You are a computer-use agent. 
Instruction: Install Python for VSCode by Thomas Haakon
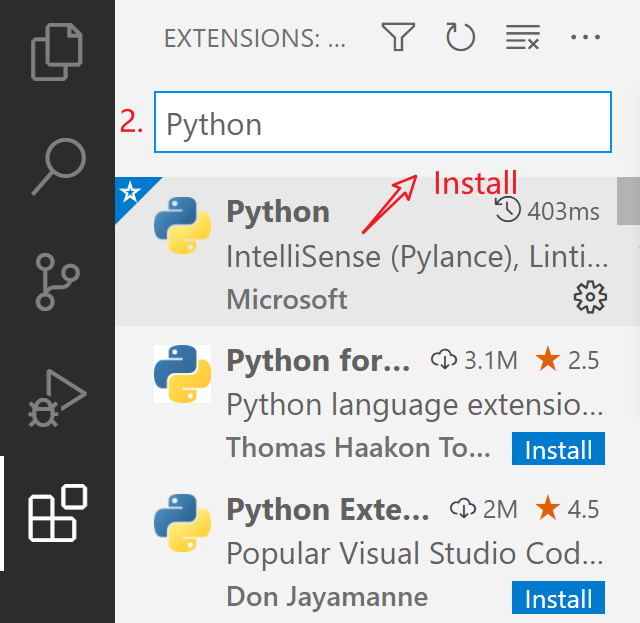pos(558,449)
